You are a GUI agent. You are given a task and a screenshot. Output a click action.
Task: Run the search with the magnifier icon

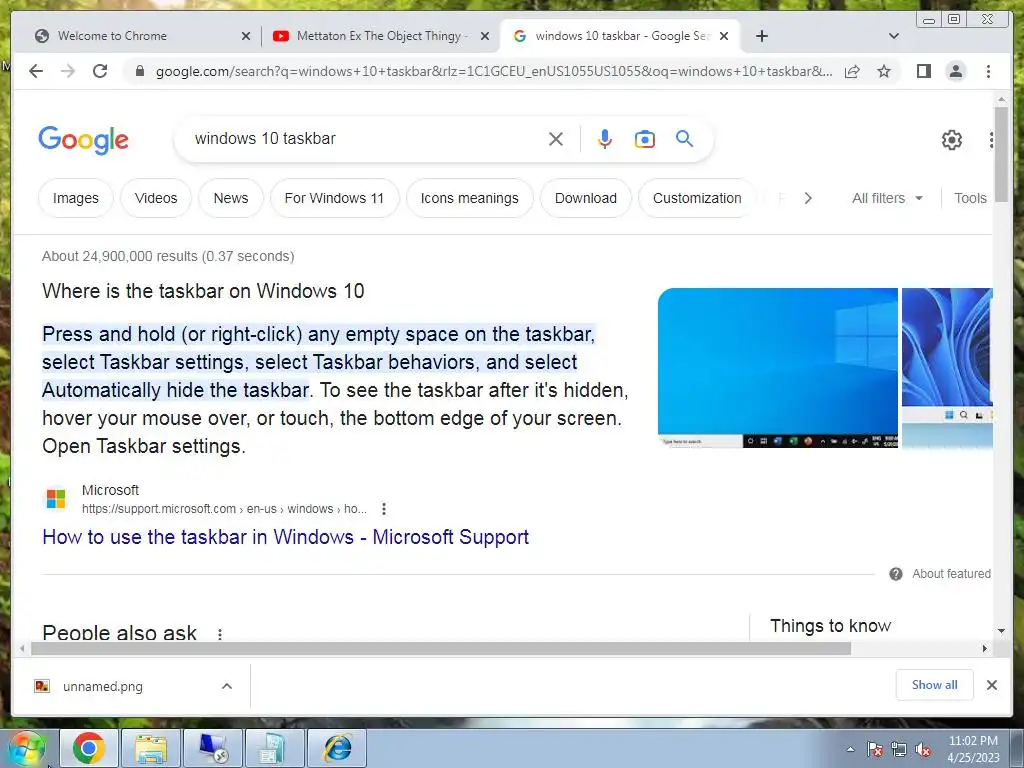point(684,138)
